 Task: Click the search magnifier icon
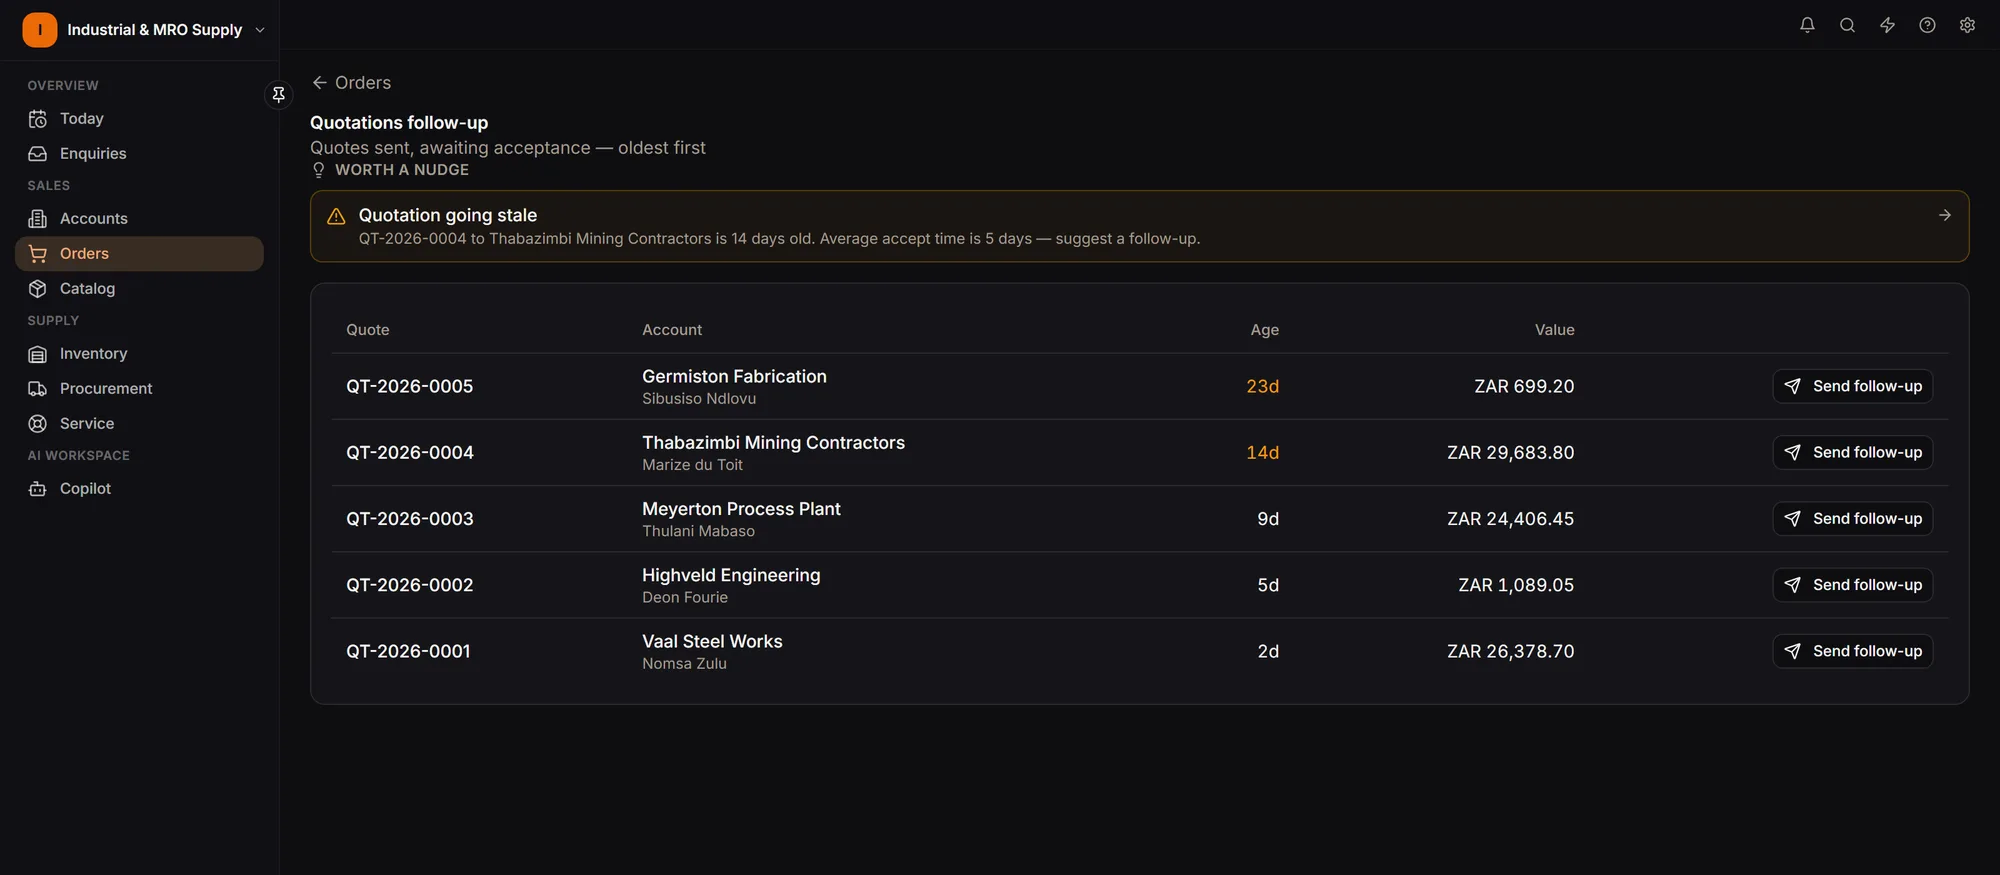point(1847,25)
